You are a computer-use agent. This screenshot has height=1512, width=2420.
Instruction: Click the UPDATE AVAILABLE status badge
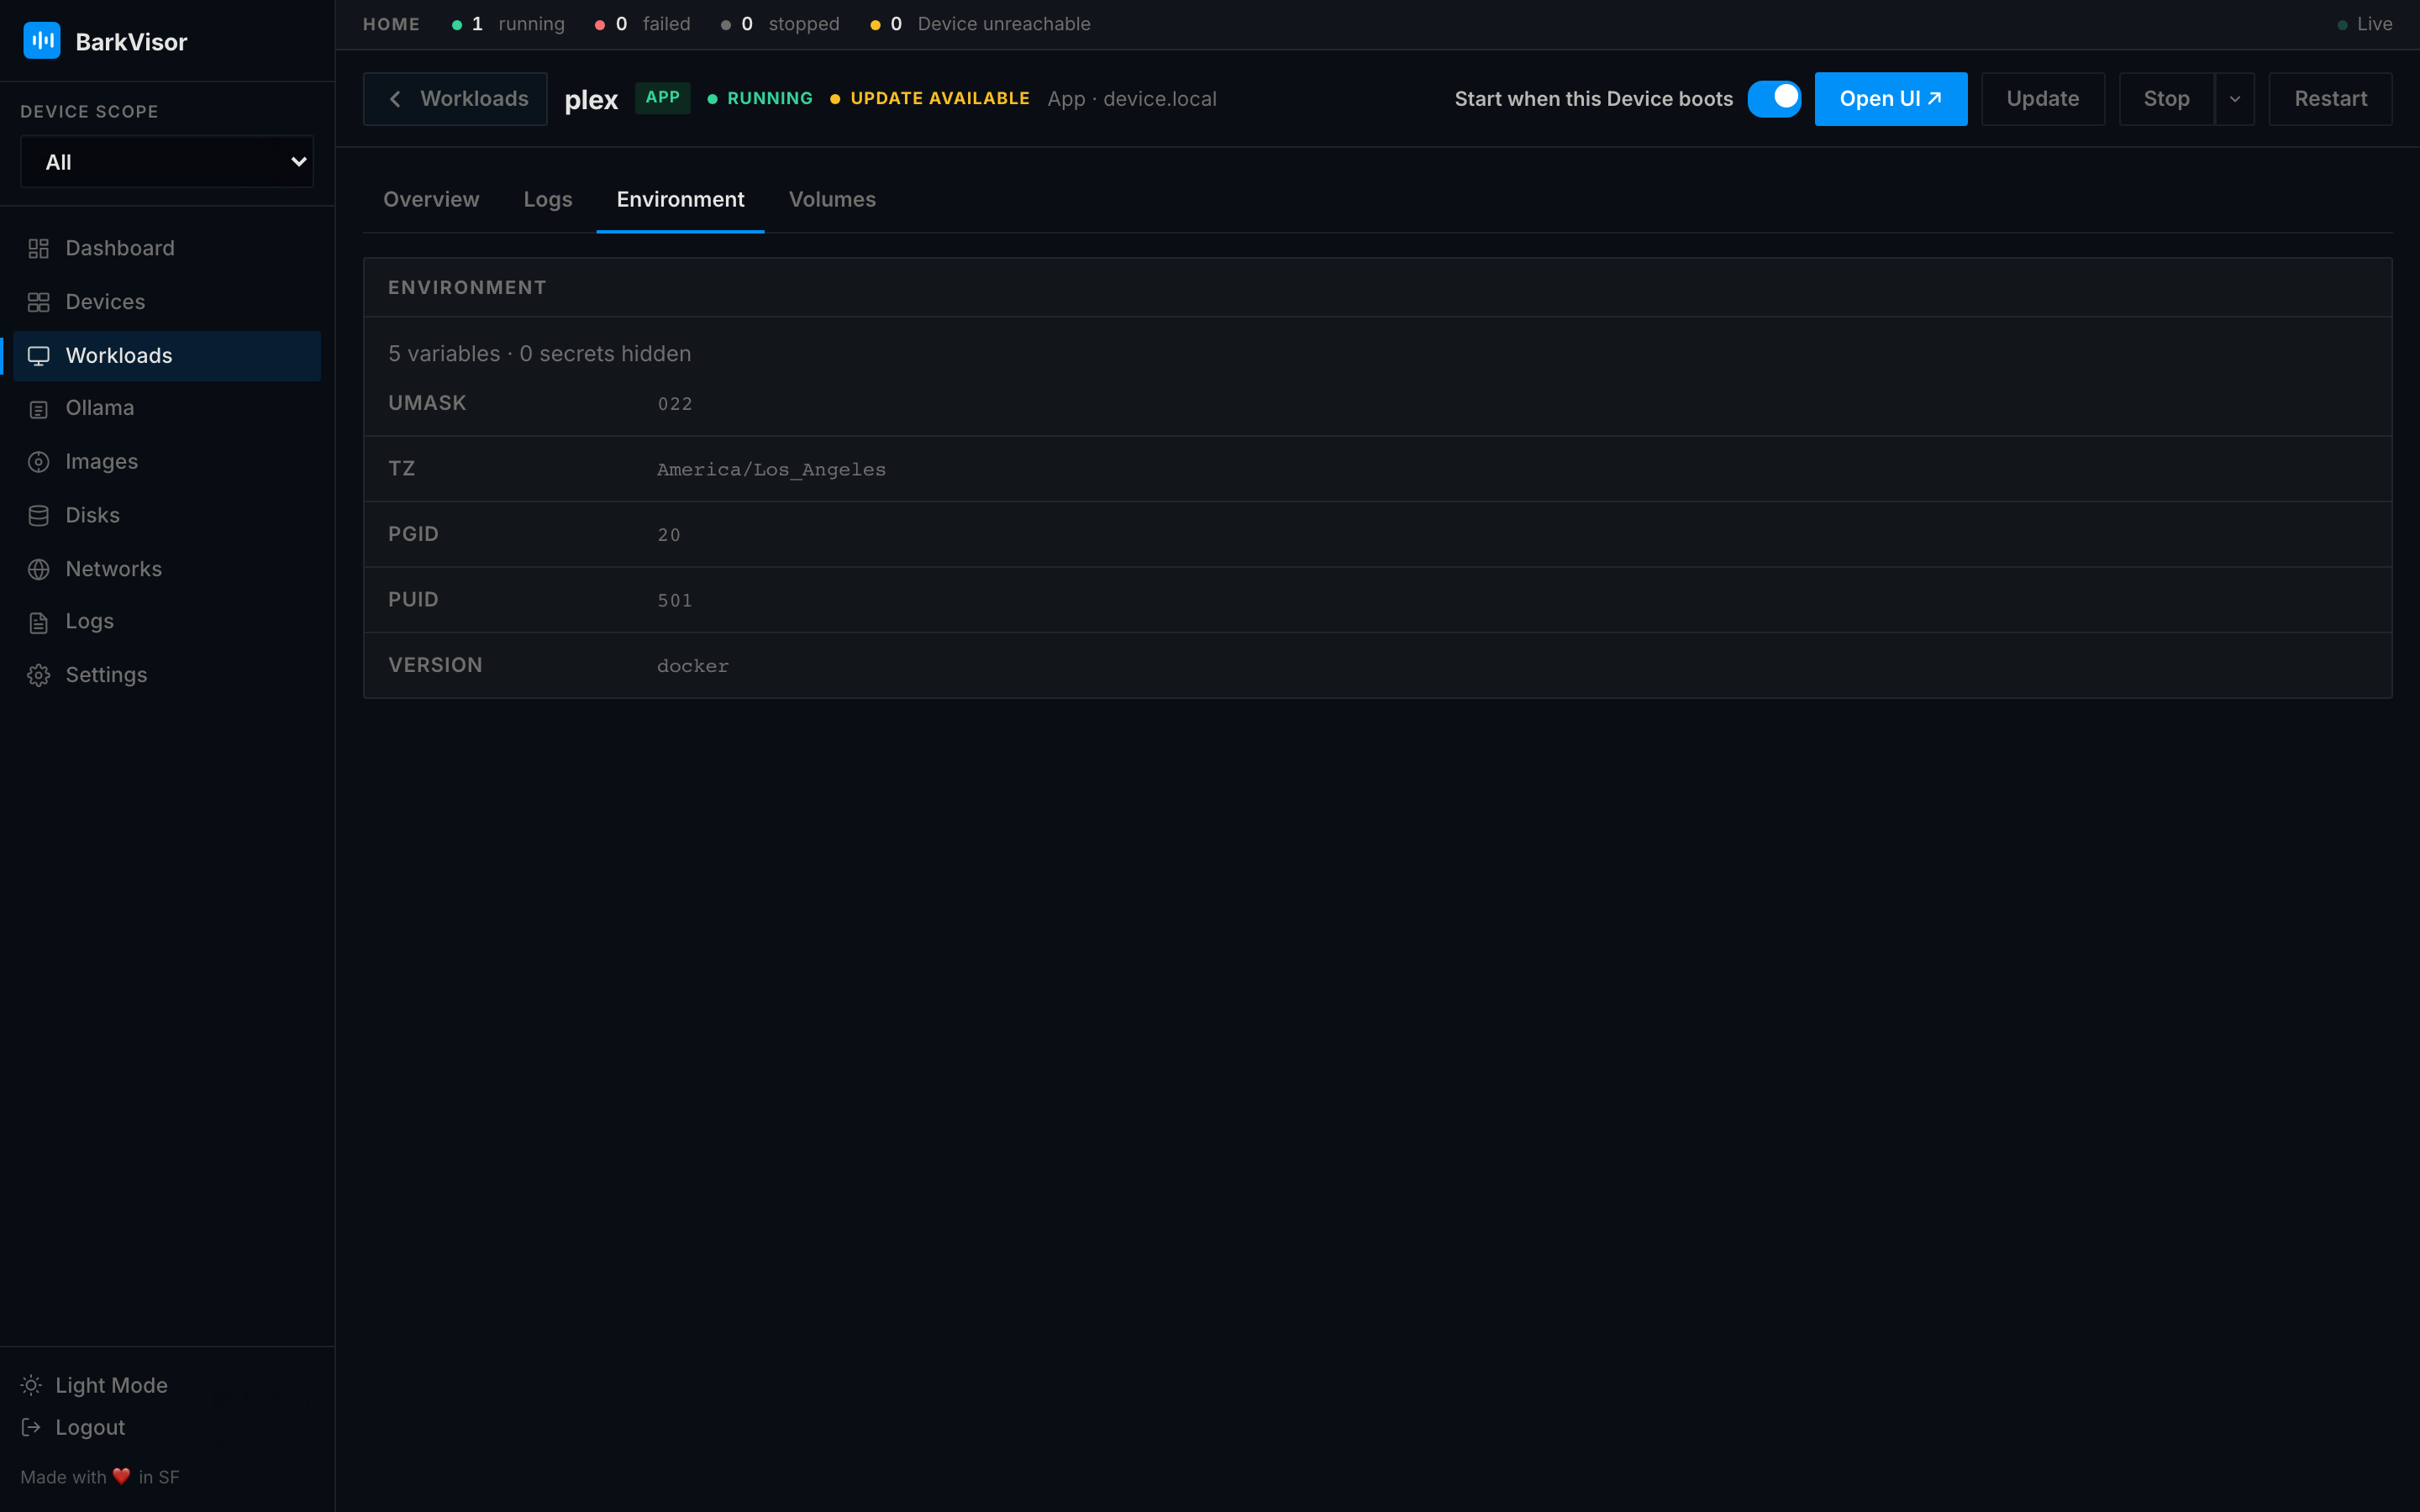929,98
